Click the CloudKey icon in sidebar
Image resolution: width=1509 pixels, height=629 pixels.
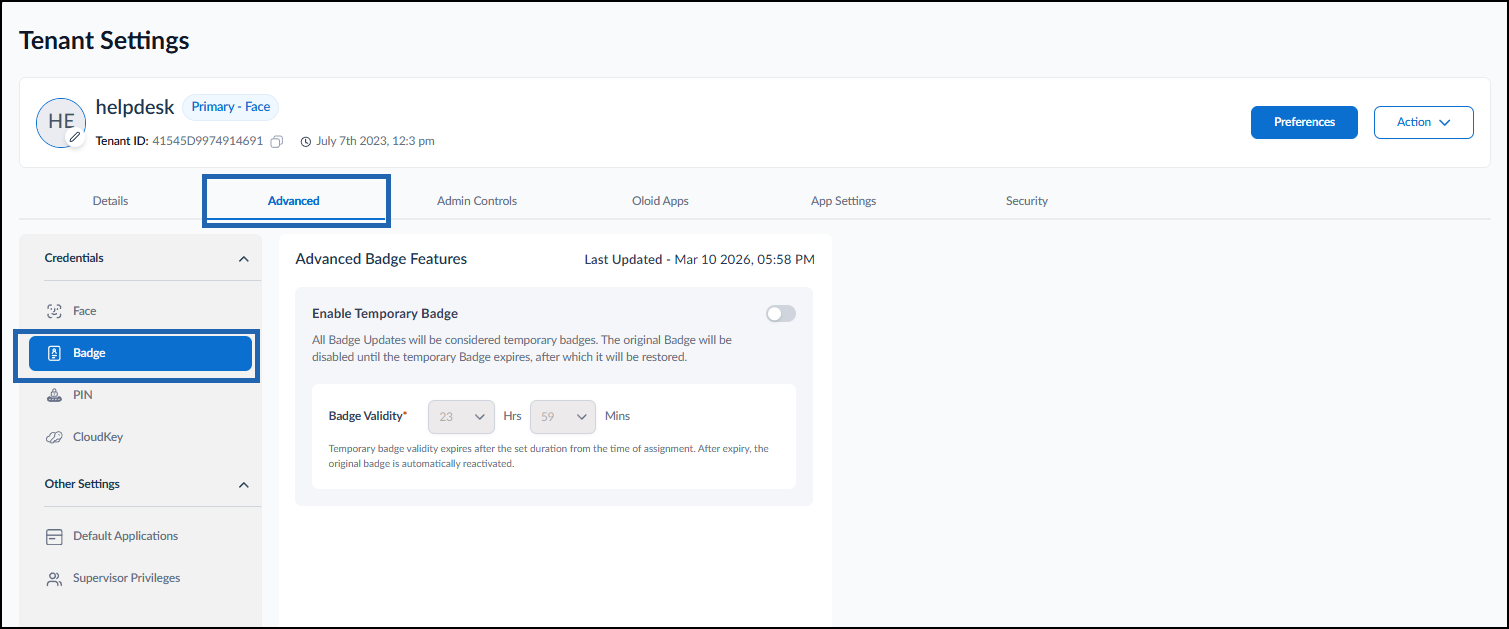tap(55, 437)
